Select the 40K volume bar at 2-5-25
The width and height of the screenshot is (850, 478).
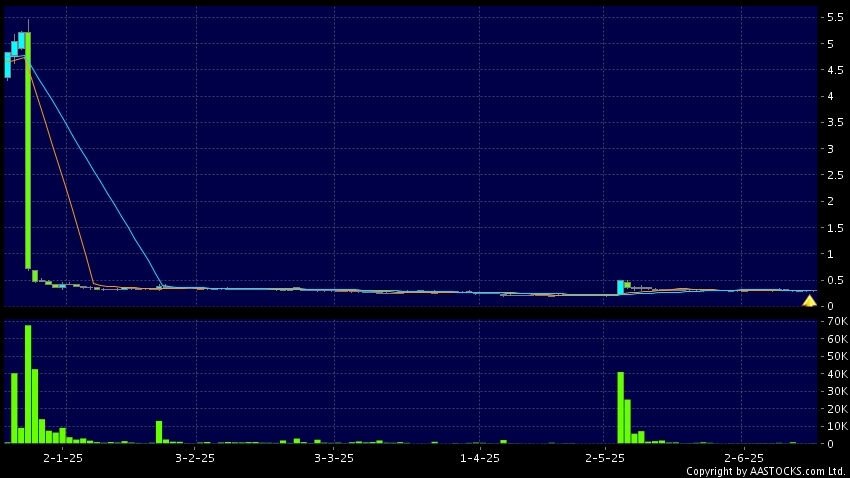click(621, 408)
